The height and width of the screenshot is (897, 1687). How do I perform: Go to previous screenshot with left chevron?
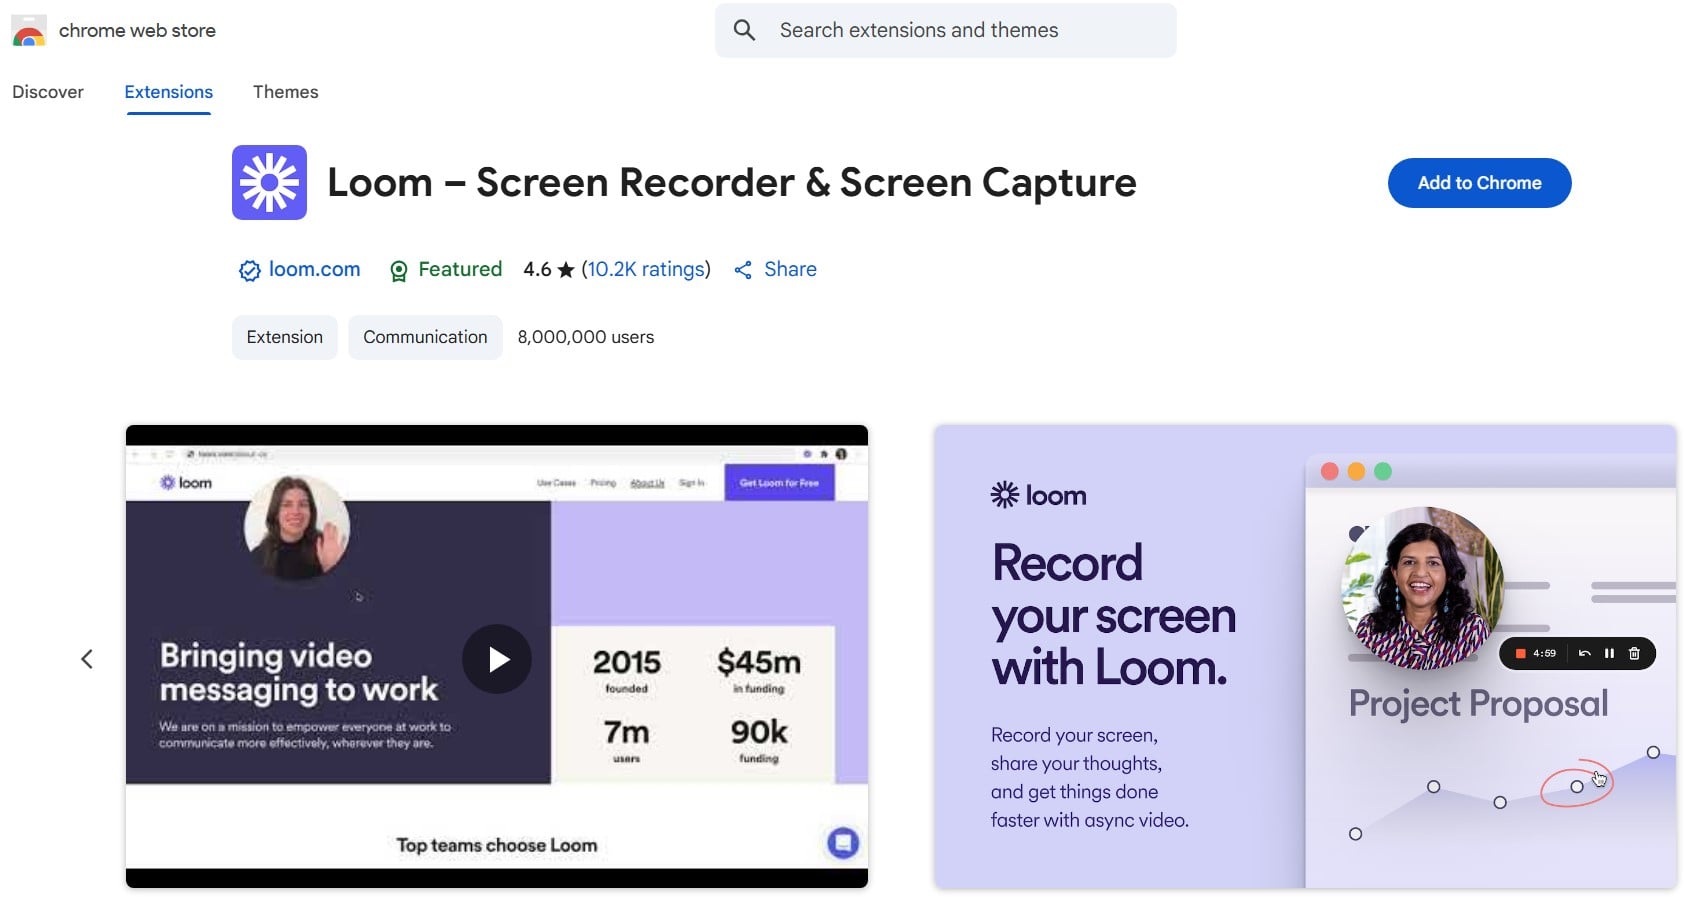pos(87,659)
